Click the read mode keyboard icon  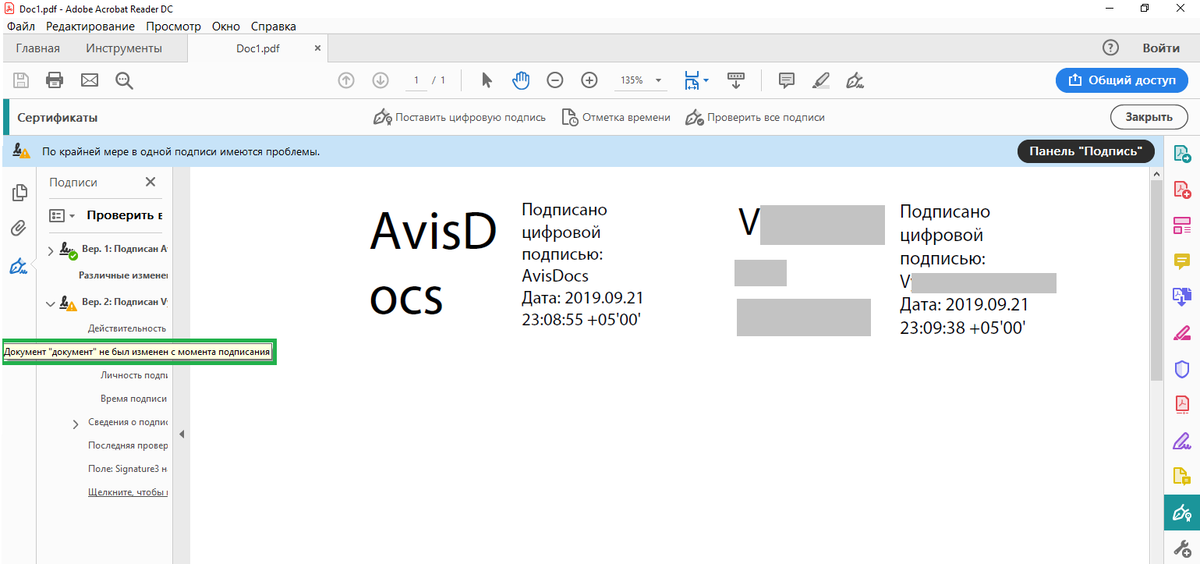click(x=736, y=80)
